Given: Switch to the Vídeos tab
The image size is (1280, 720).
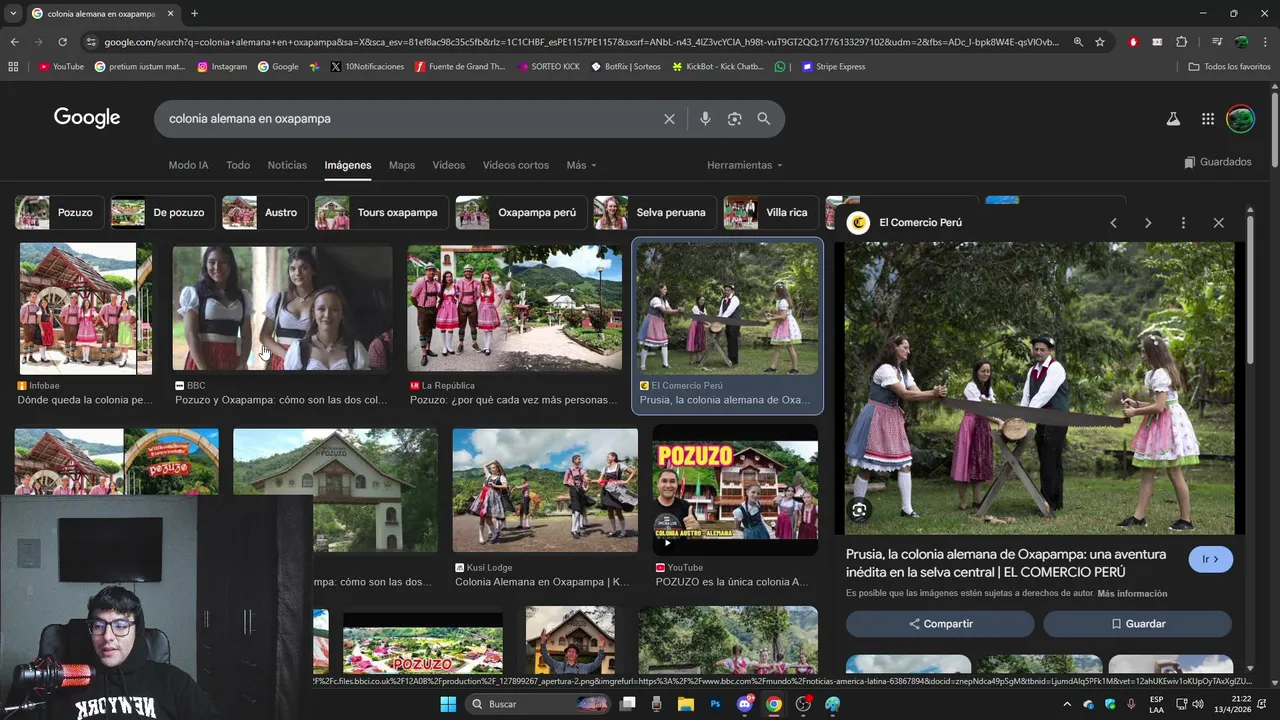Looking at the screenshot, I should pos(448,165).
